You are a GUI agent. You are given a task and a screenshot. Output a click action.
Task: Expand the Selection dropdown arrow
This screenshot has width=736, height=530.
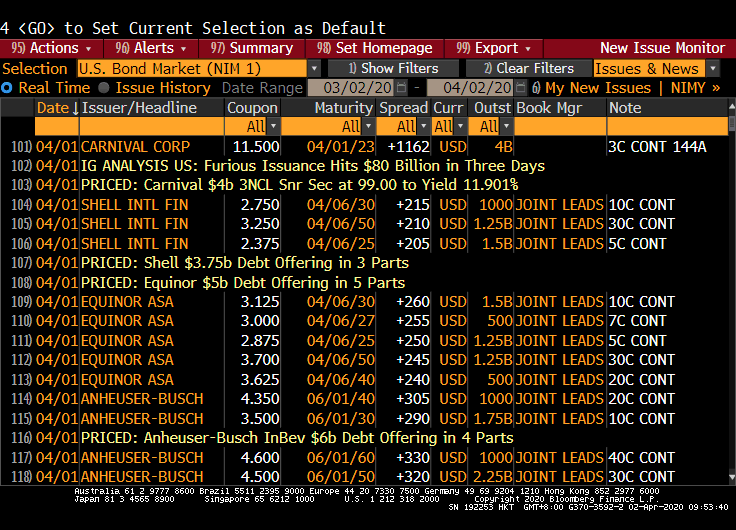click(x=314, y=69)
